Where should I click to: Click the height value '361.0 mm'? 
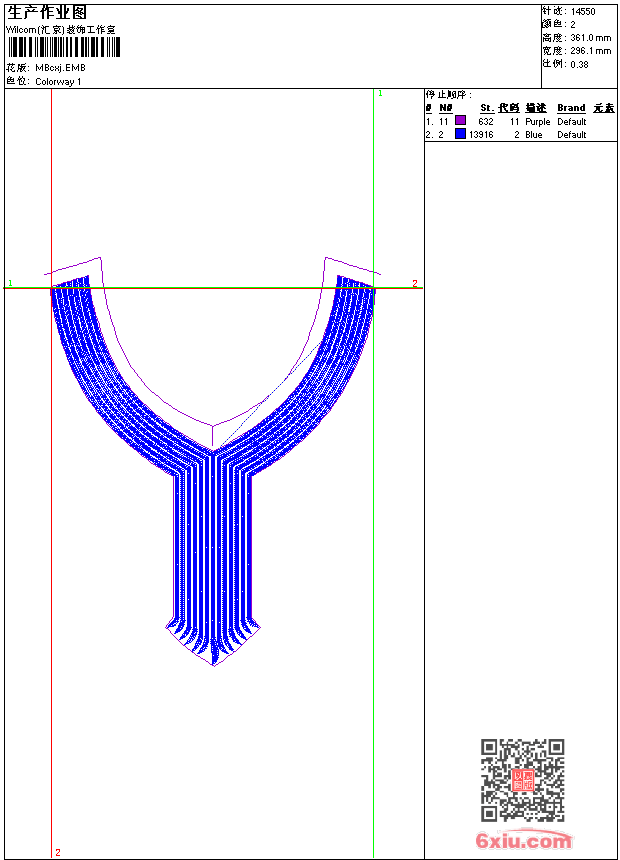point(590,38)
